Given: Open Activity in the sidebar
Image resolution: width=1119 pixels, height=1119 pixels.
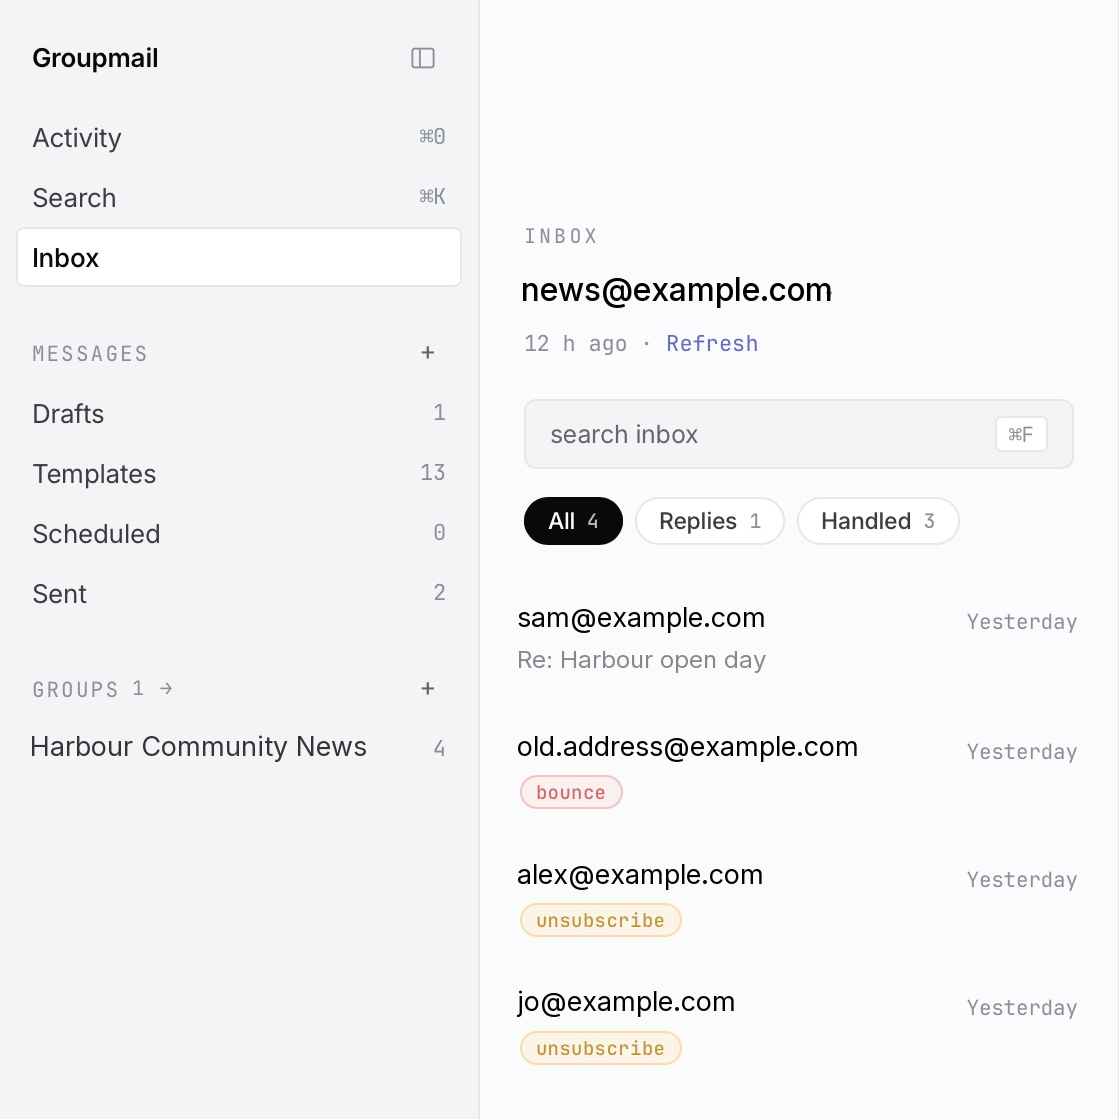Looking at the screenshot, I should click(239, 138).
